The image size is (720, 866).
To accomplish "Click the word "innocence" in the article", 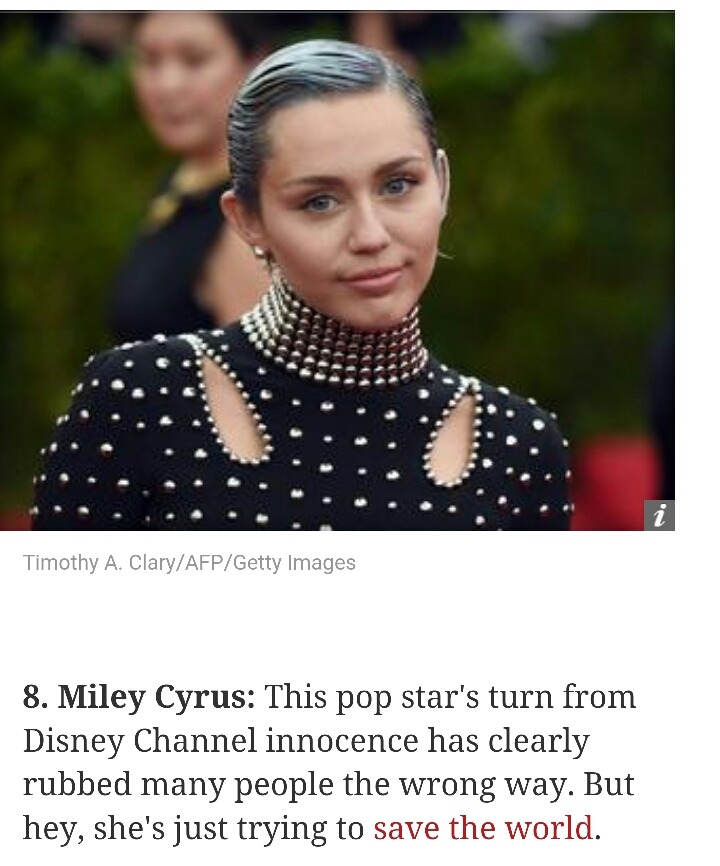I will (342, 741).
